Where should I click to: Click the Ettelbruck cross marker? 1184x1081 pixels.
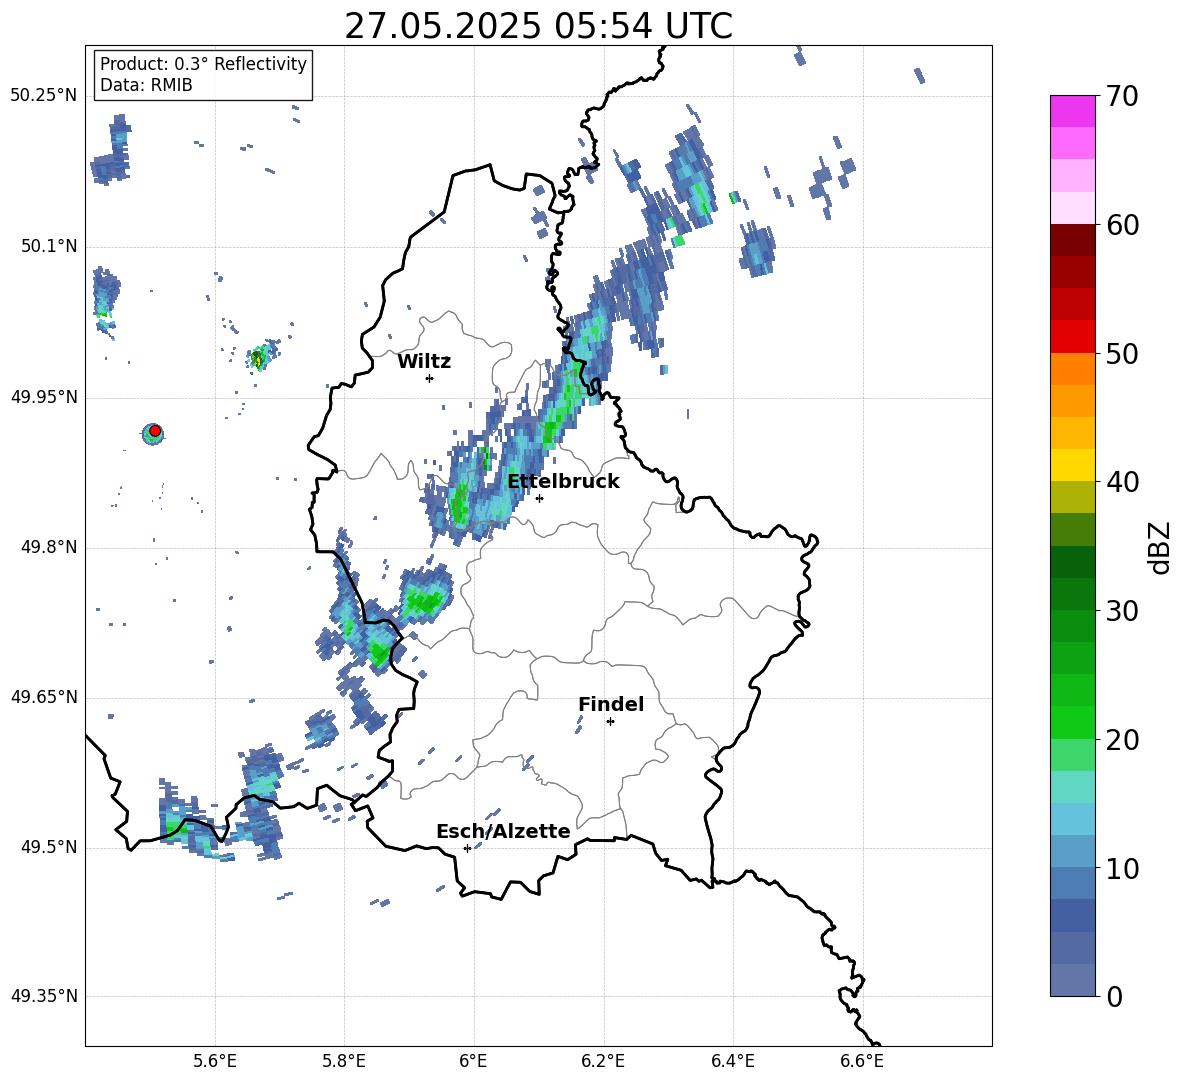pyautogui.click(x=539, y=498)
